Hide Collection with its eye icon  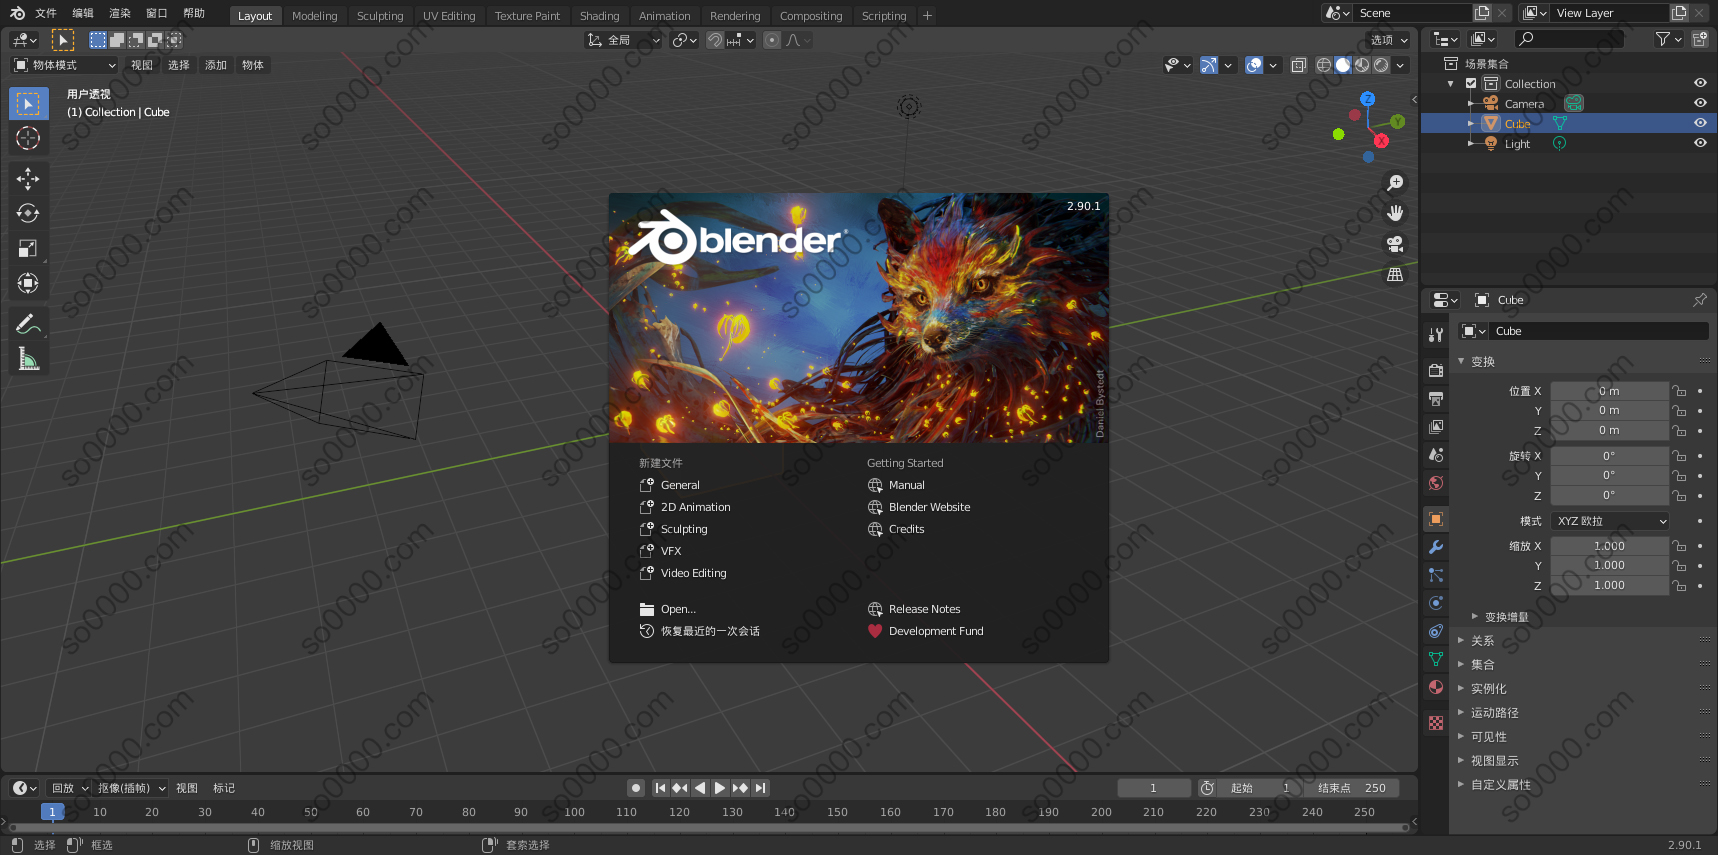pyautogui.click(x=1700, y=83)
